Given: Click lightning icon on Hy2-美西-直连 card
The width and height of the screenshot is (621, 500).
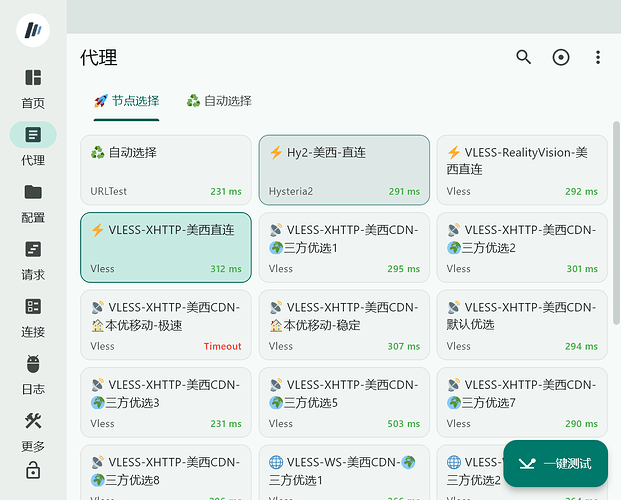Looking at the screenshot, I should (276, 152).
